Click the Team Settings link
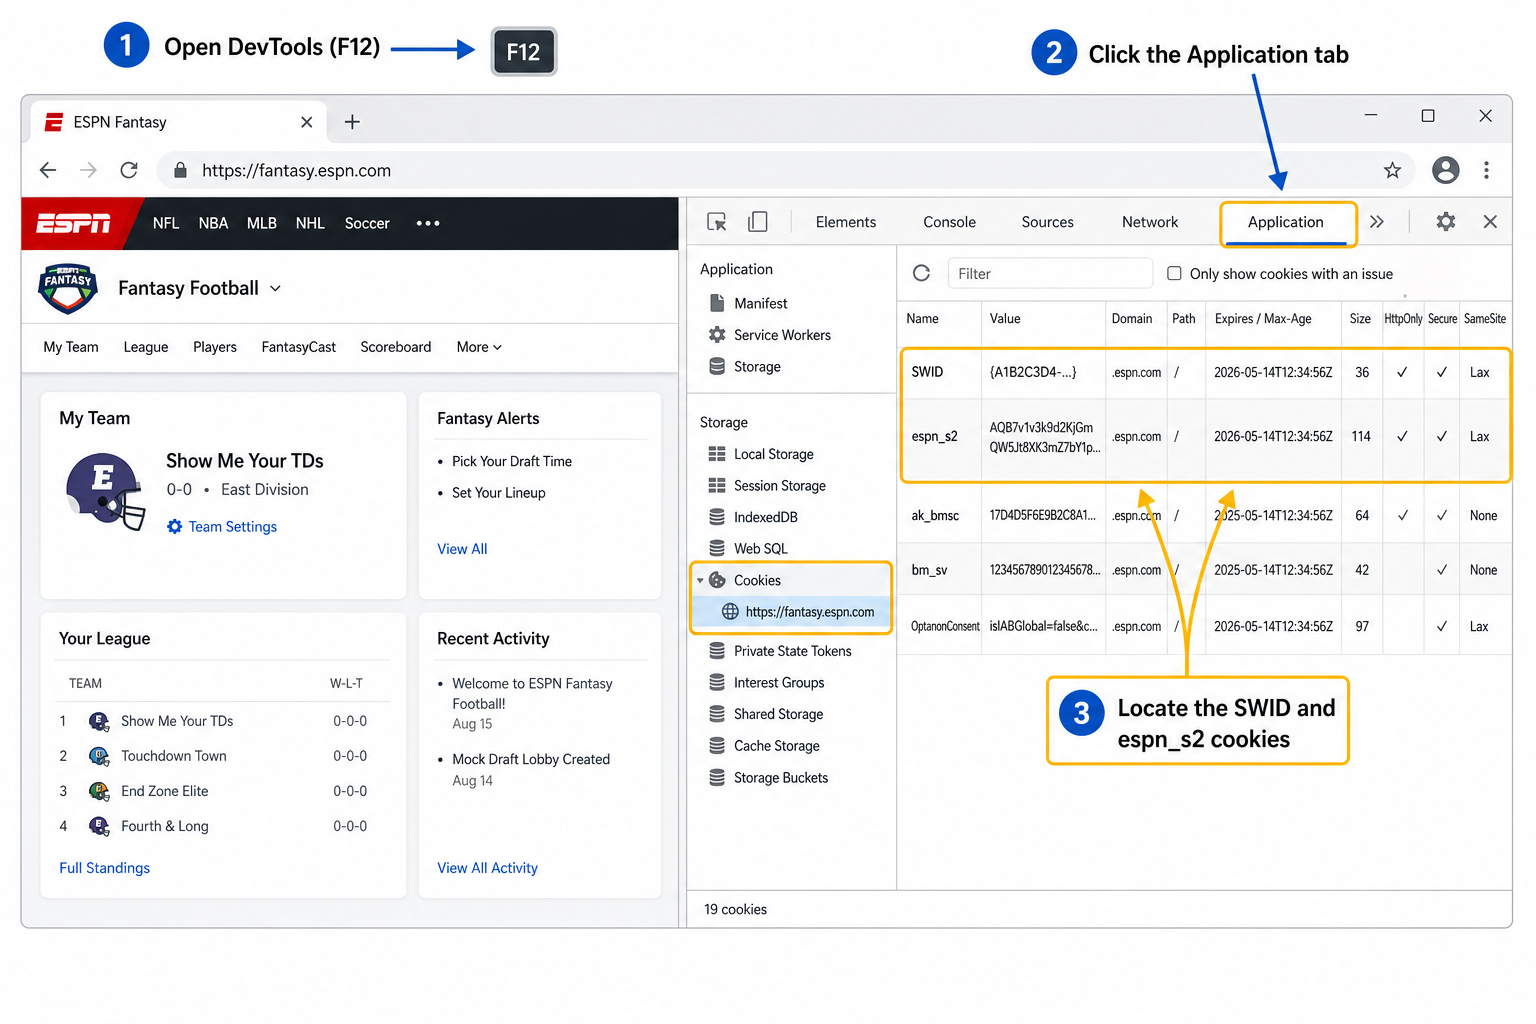 point(233,526)
